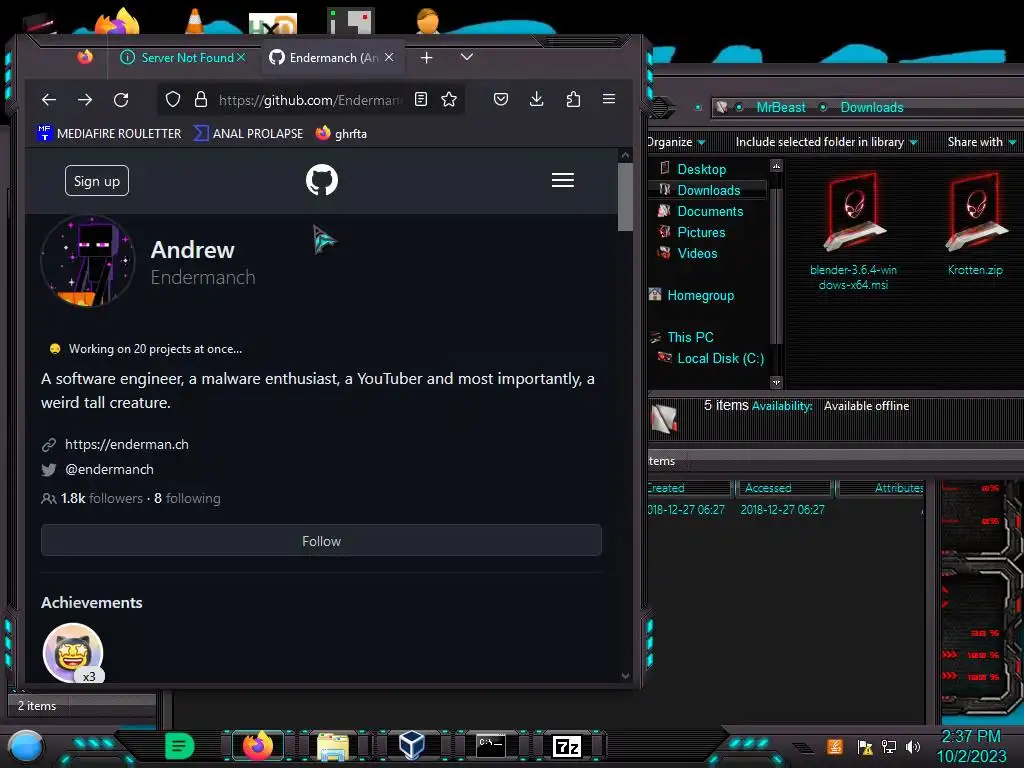Open Local Disk (C:) in sidebar
This screenshot has height=768, width=1024.
(720, 359)
